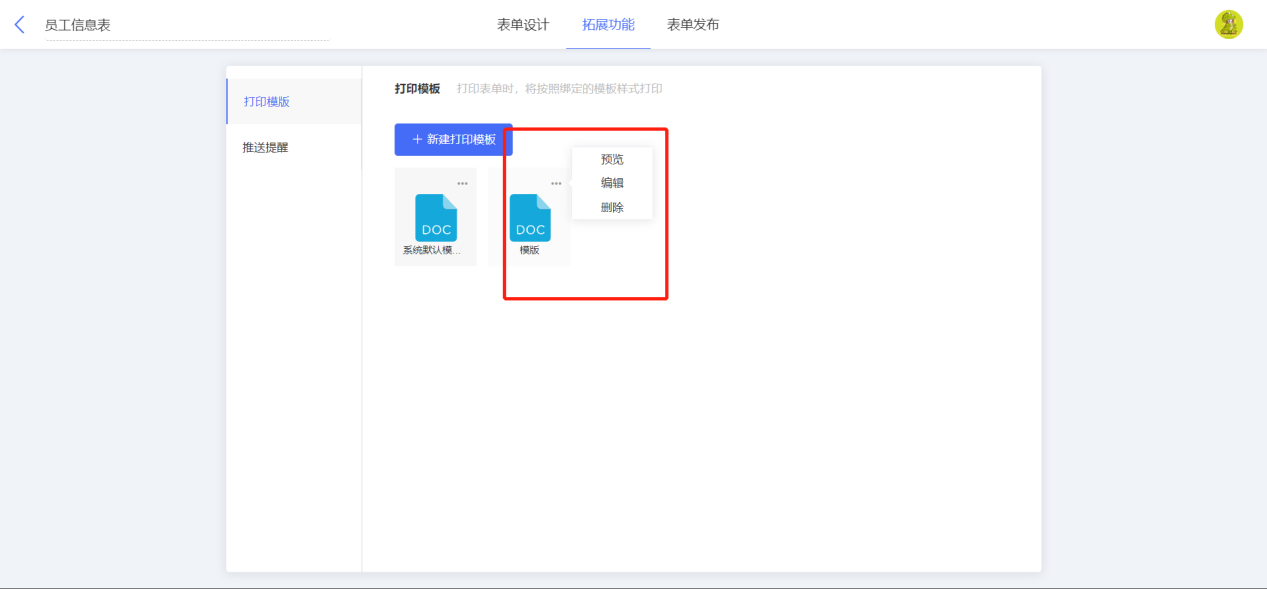Image resolution: width=1267 pixels, height=589 pixels.
Task: Select the 系统默认模板 DOC file icon
Action: 436,218
